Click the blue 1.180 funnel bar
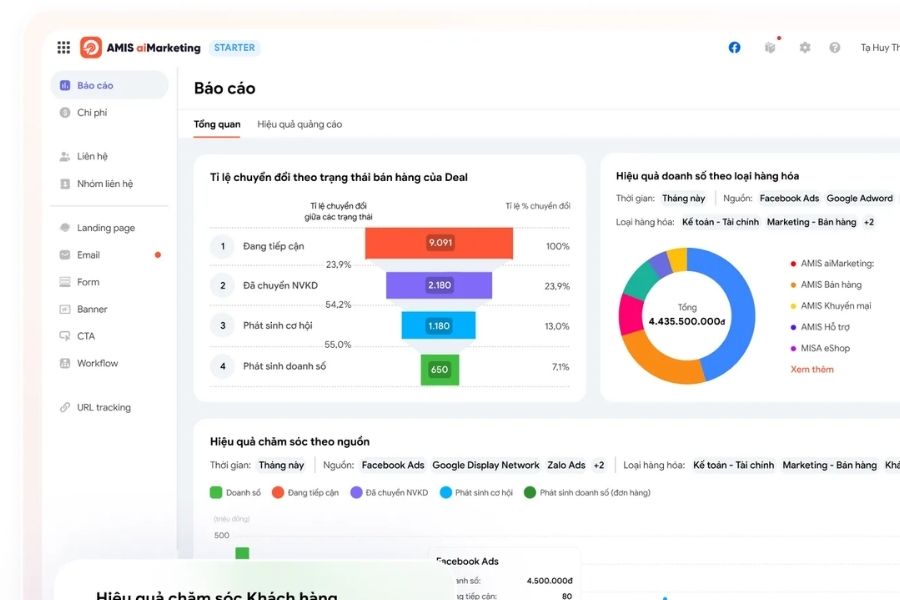 pos(439,326)
